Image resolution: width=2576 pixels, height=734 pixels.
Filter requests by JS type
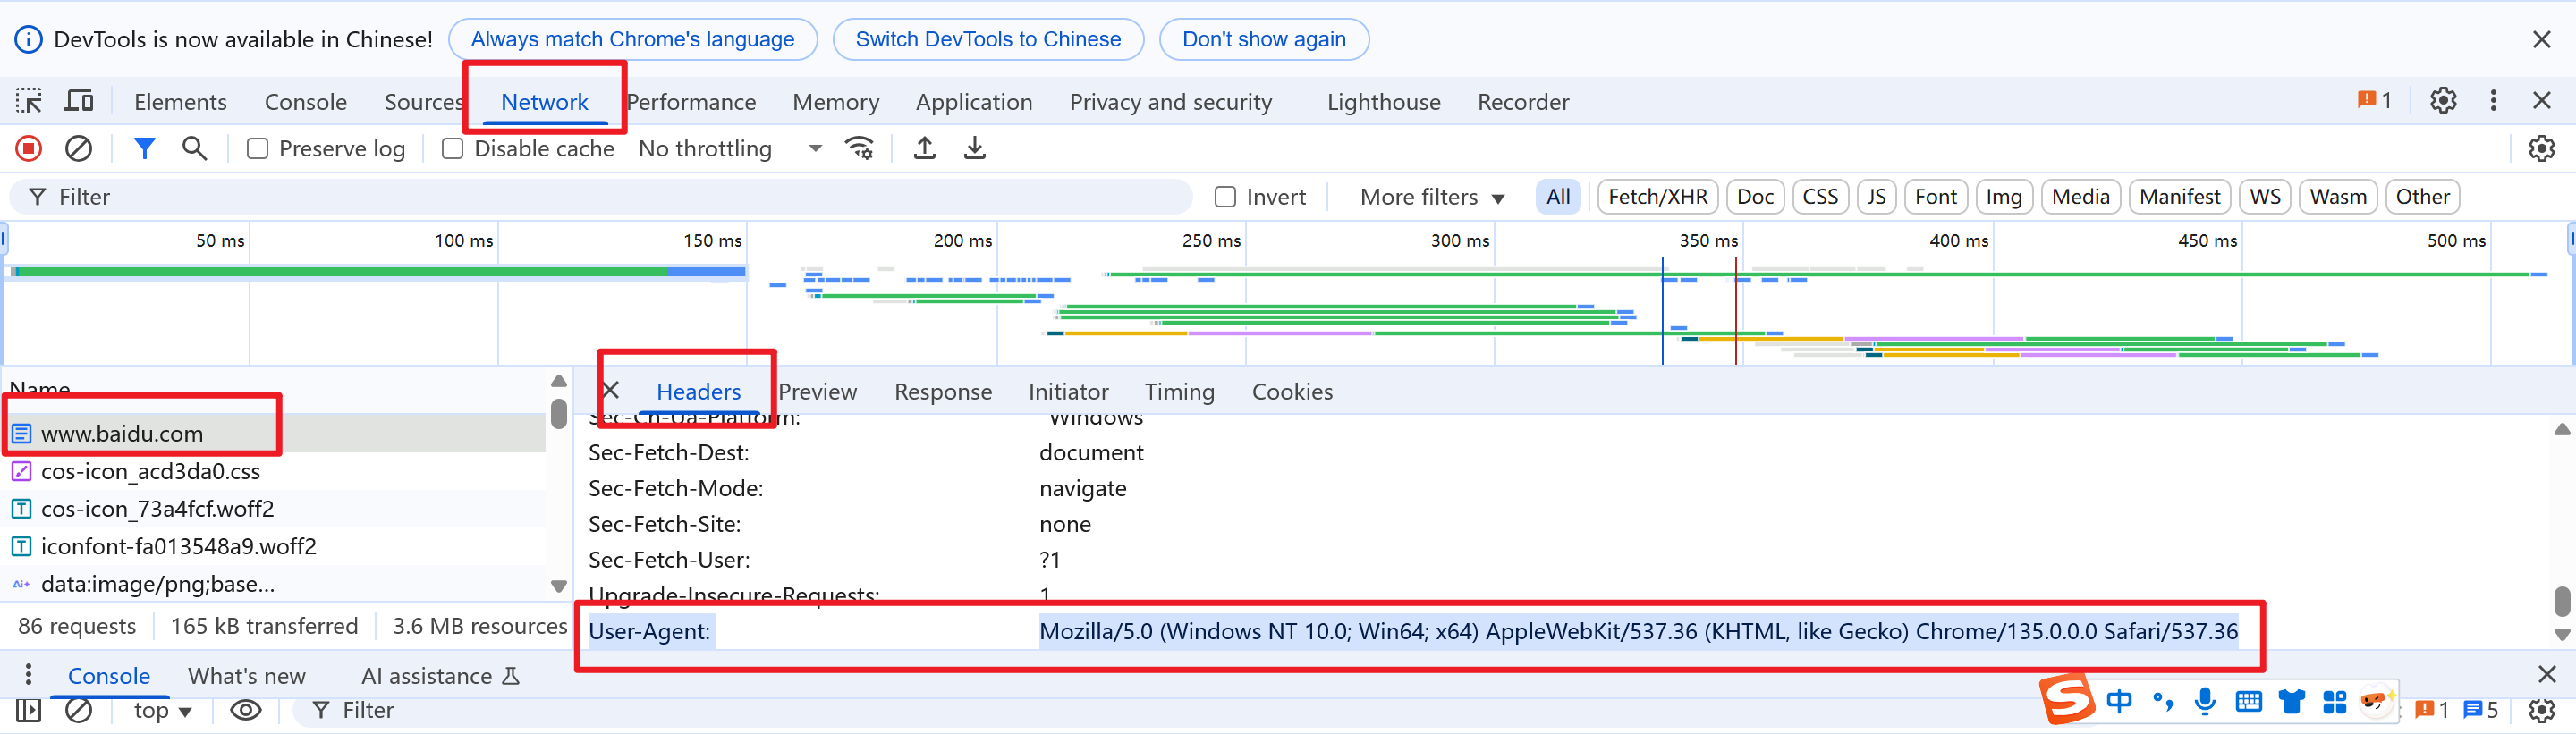1877,197
